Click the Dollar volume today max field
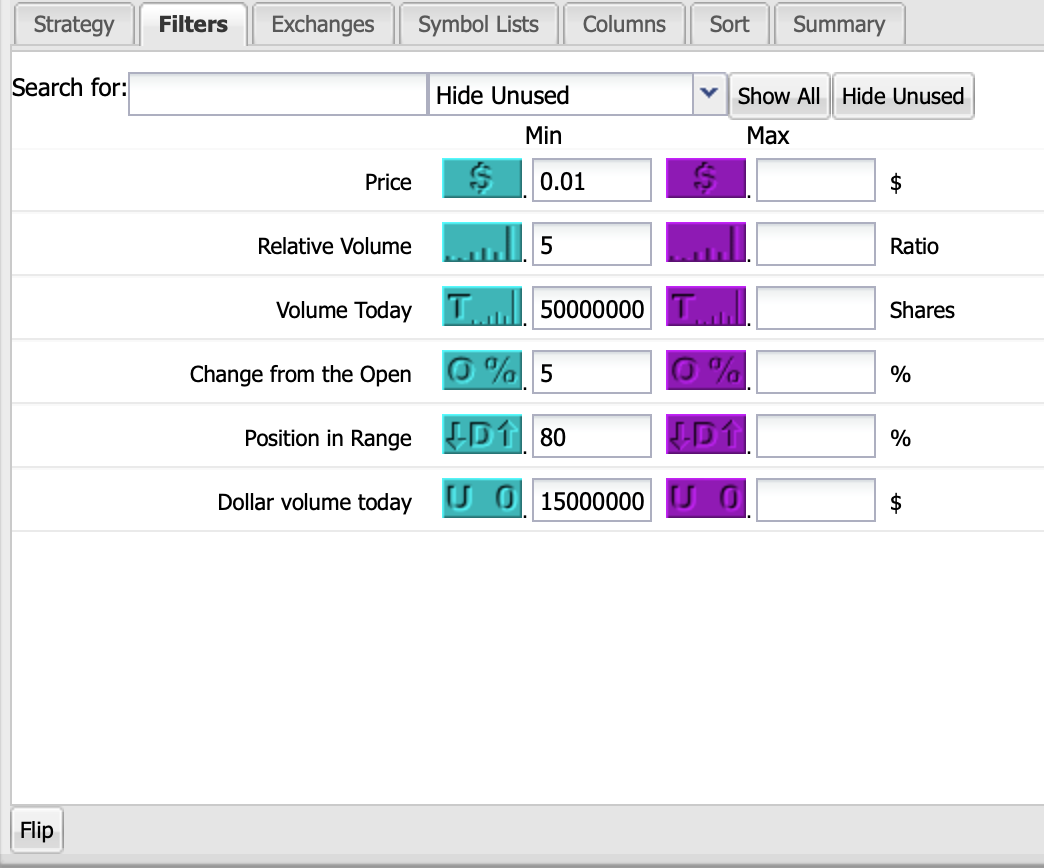The height and width of the screenshot is (868, 1044). tap(815, 502)
